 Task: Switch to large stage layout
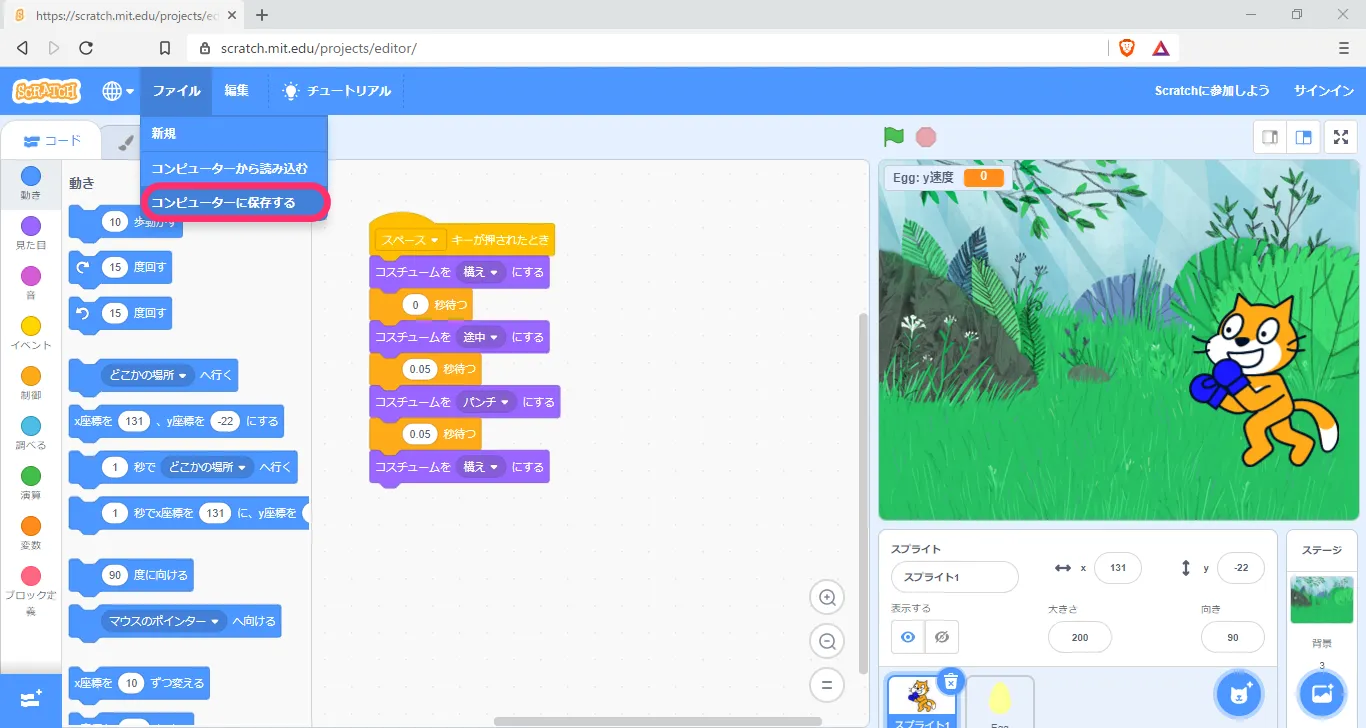tap(1304, 137)
